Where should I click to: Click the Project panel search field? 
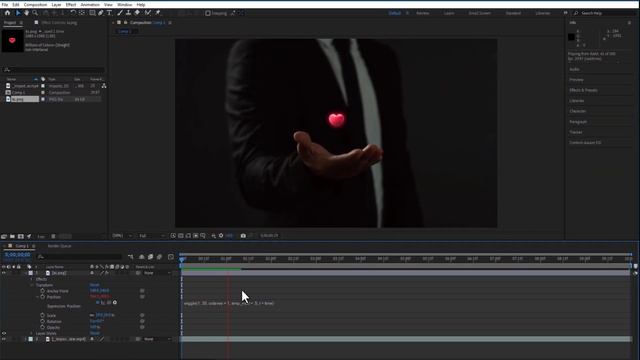54,70
